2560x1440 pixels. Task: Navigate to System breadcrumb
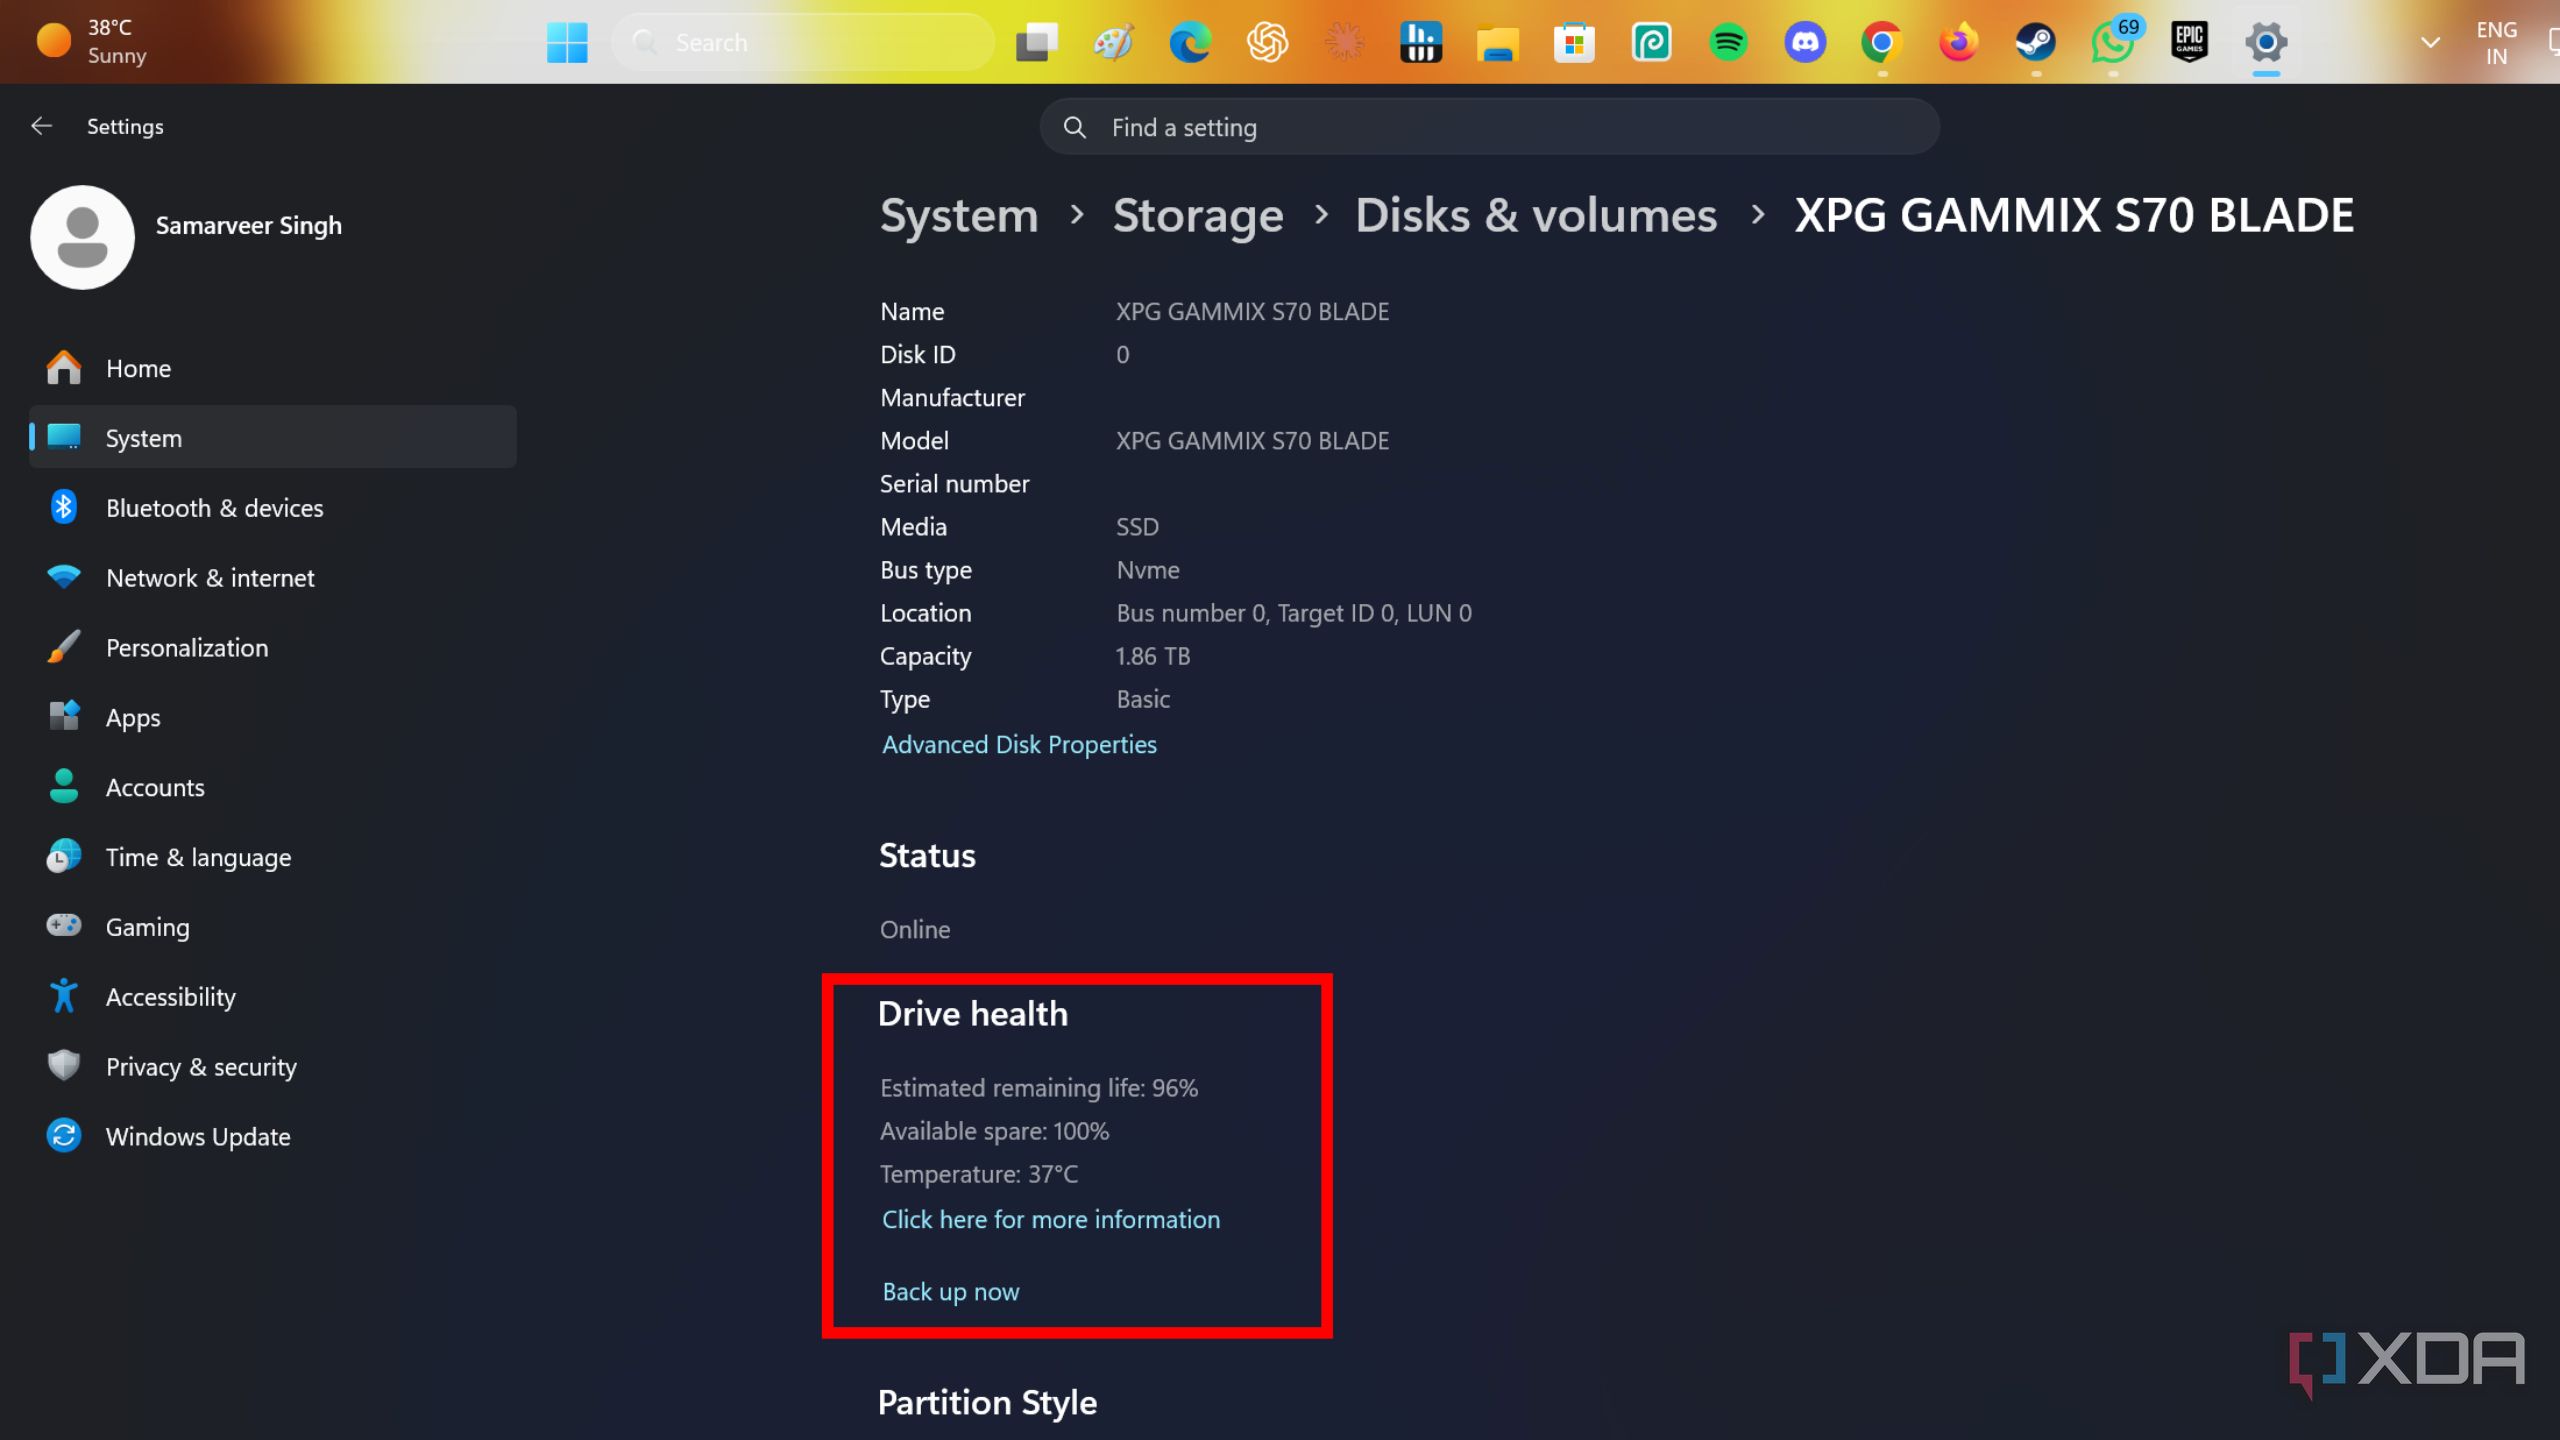tap(959, 216)
